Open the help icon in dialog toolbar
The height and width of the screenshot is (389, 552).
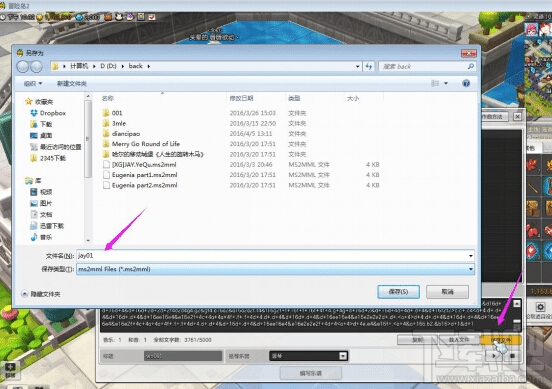[x=466, y=83]
